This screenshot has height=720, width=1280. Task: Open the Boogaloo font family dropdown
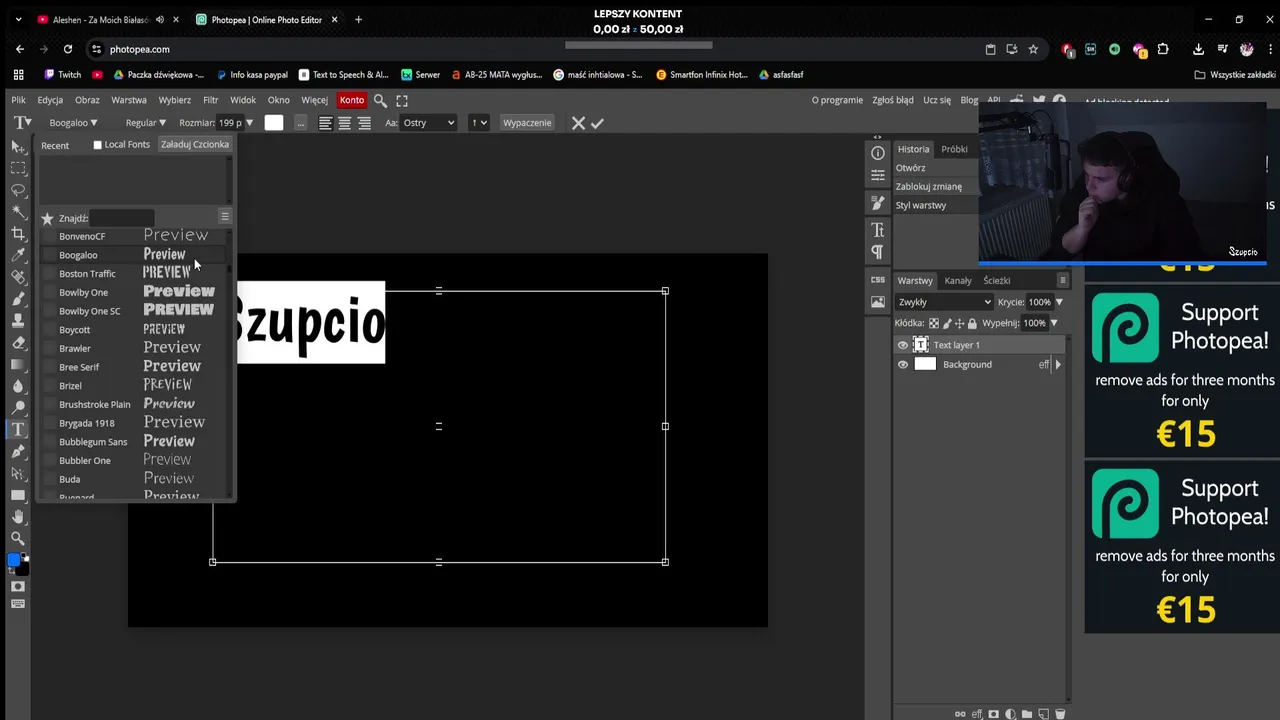point(73,123)
